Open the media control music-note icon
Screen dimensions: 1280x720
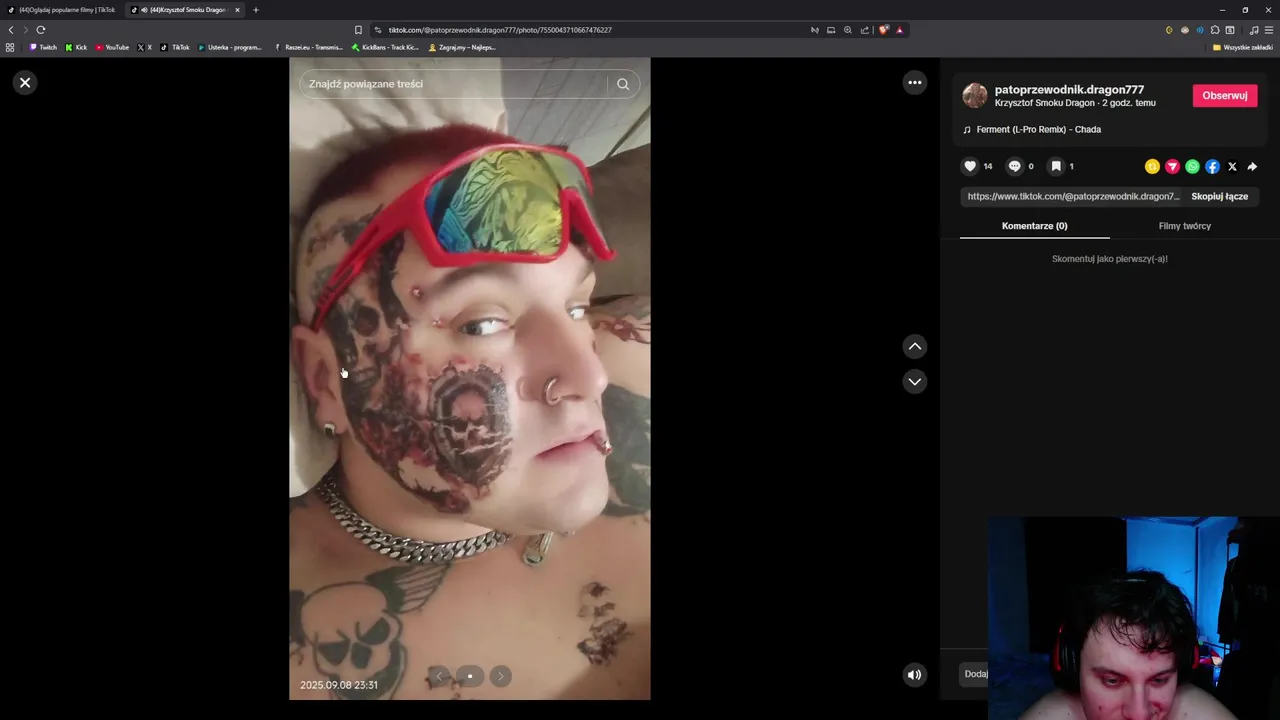1254,30
